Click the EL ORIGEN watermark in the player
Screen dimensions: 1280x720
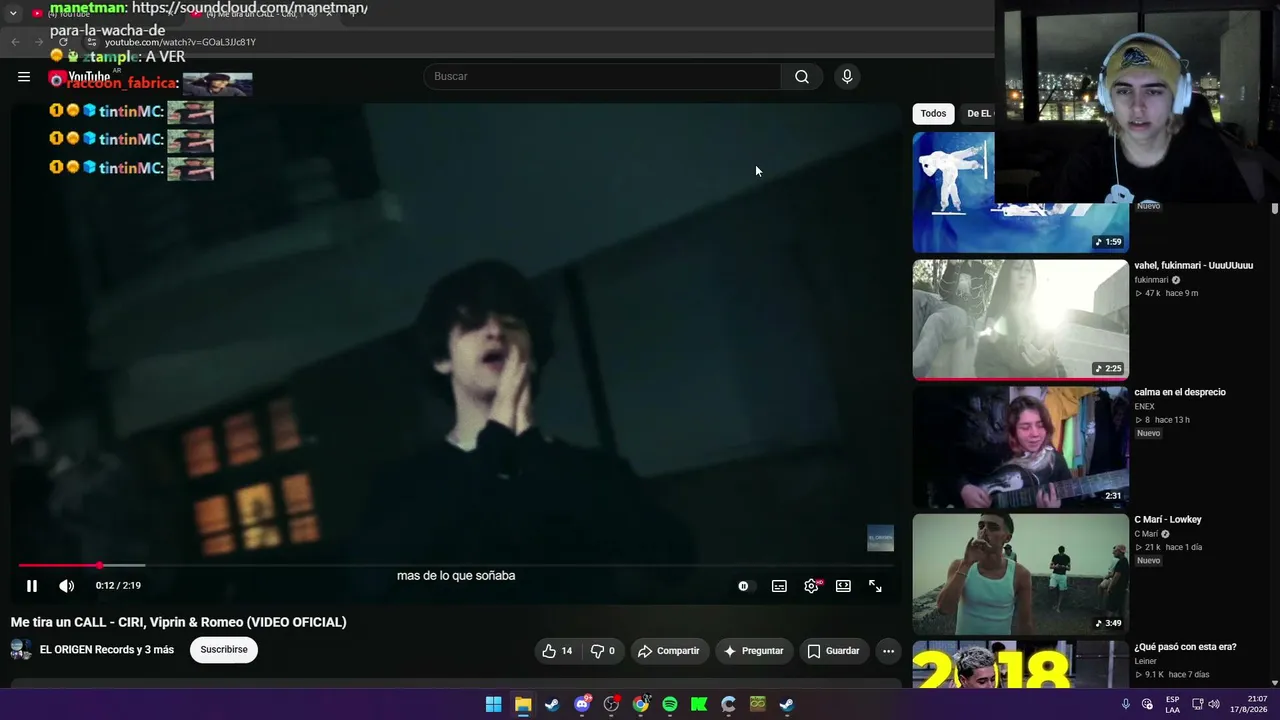pyautogui.click(x=880, y=538)
